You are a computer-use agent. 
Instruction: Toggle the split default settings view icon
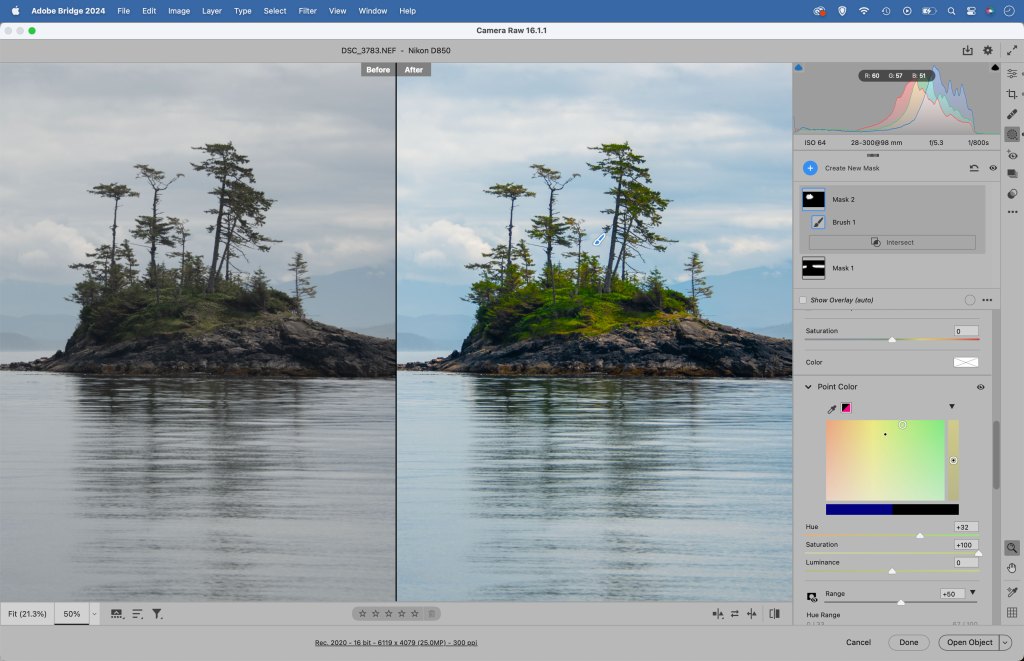[775, 614]
